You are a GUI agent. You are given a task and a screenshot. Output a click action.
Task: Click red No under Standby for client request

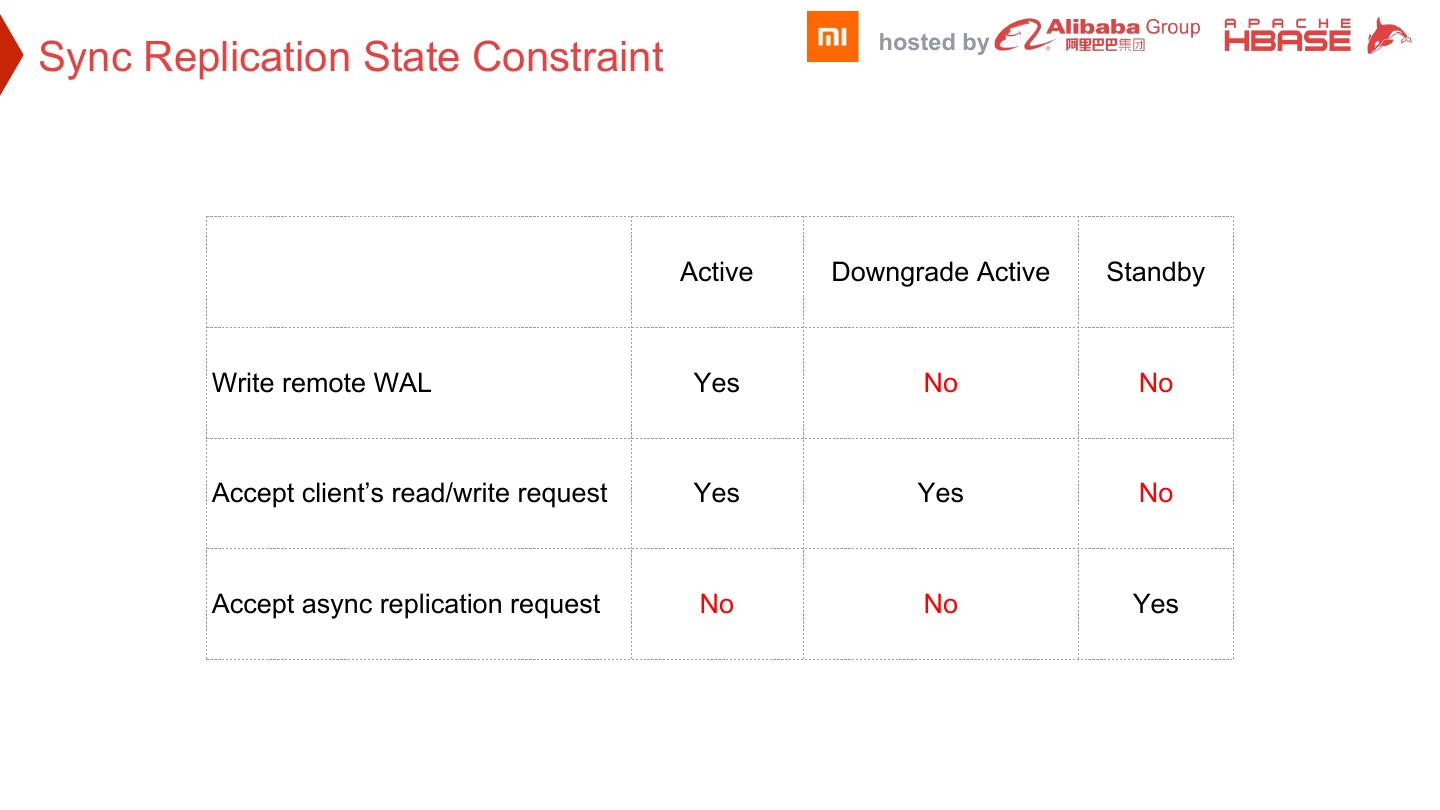(x=1155, y=493)
